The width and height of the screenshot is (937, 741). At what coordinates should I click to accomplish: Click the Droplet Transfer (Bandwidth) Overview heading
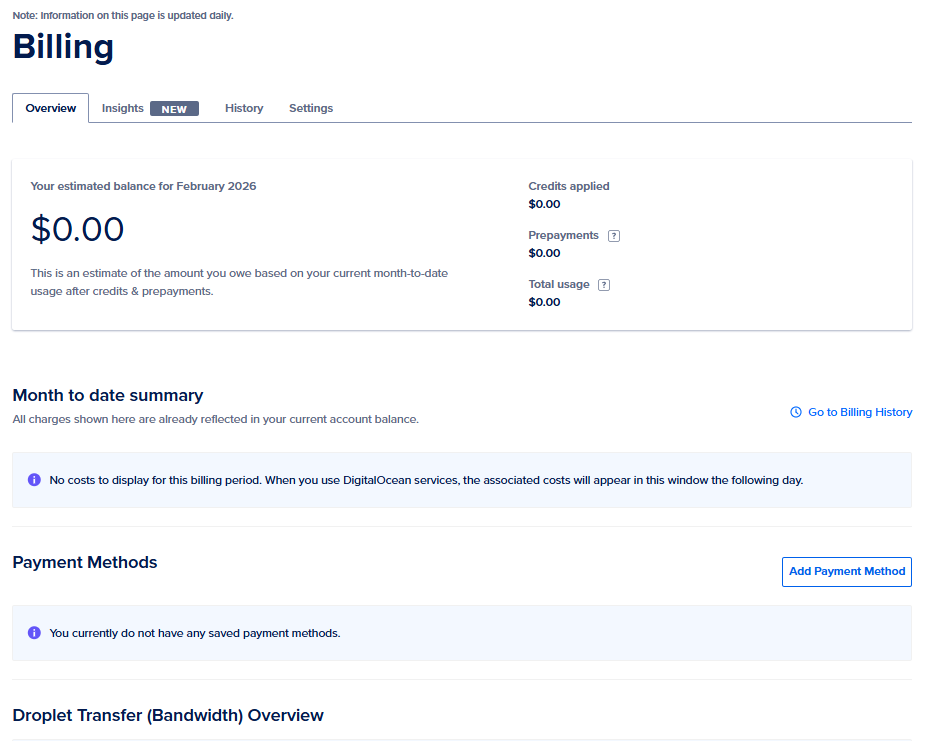point(168,715)
